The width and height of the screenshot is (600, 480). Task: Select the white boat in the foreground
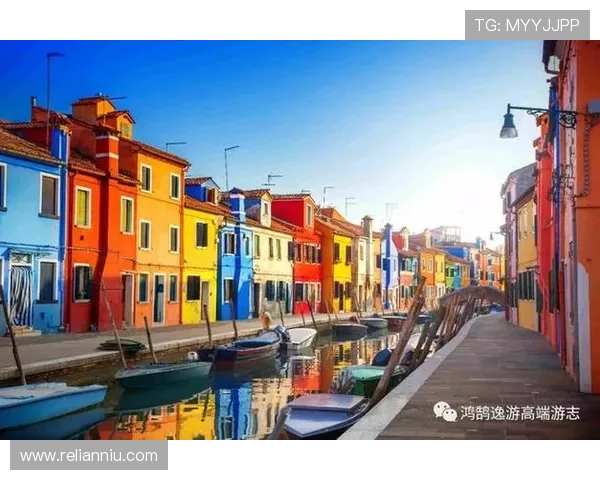pos(318,412)
